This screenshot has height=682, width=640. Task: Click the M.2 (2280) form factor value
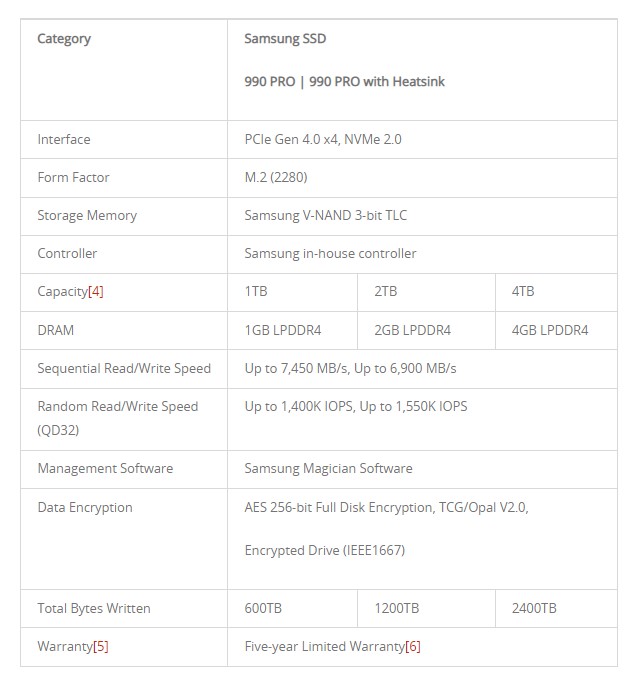pyautogui.click(x=276, y=177)
